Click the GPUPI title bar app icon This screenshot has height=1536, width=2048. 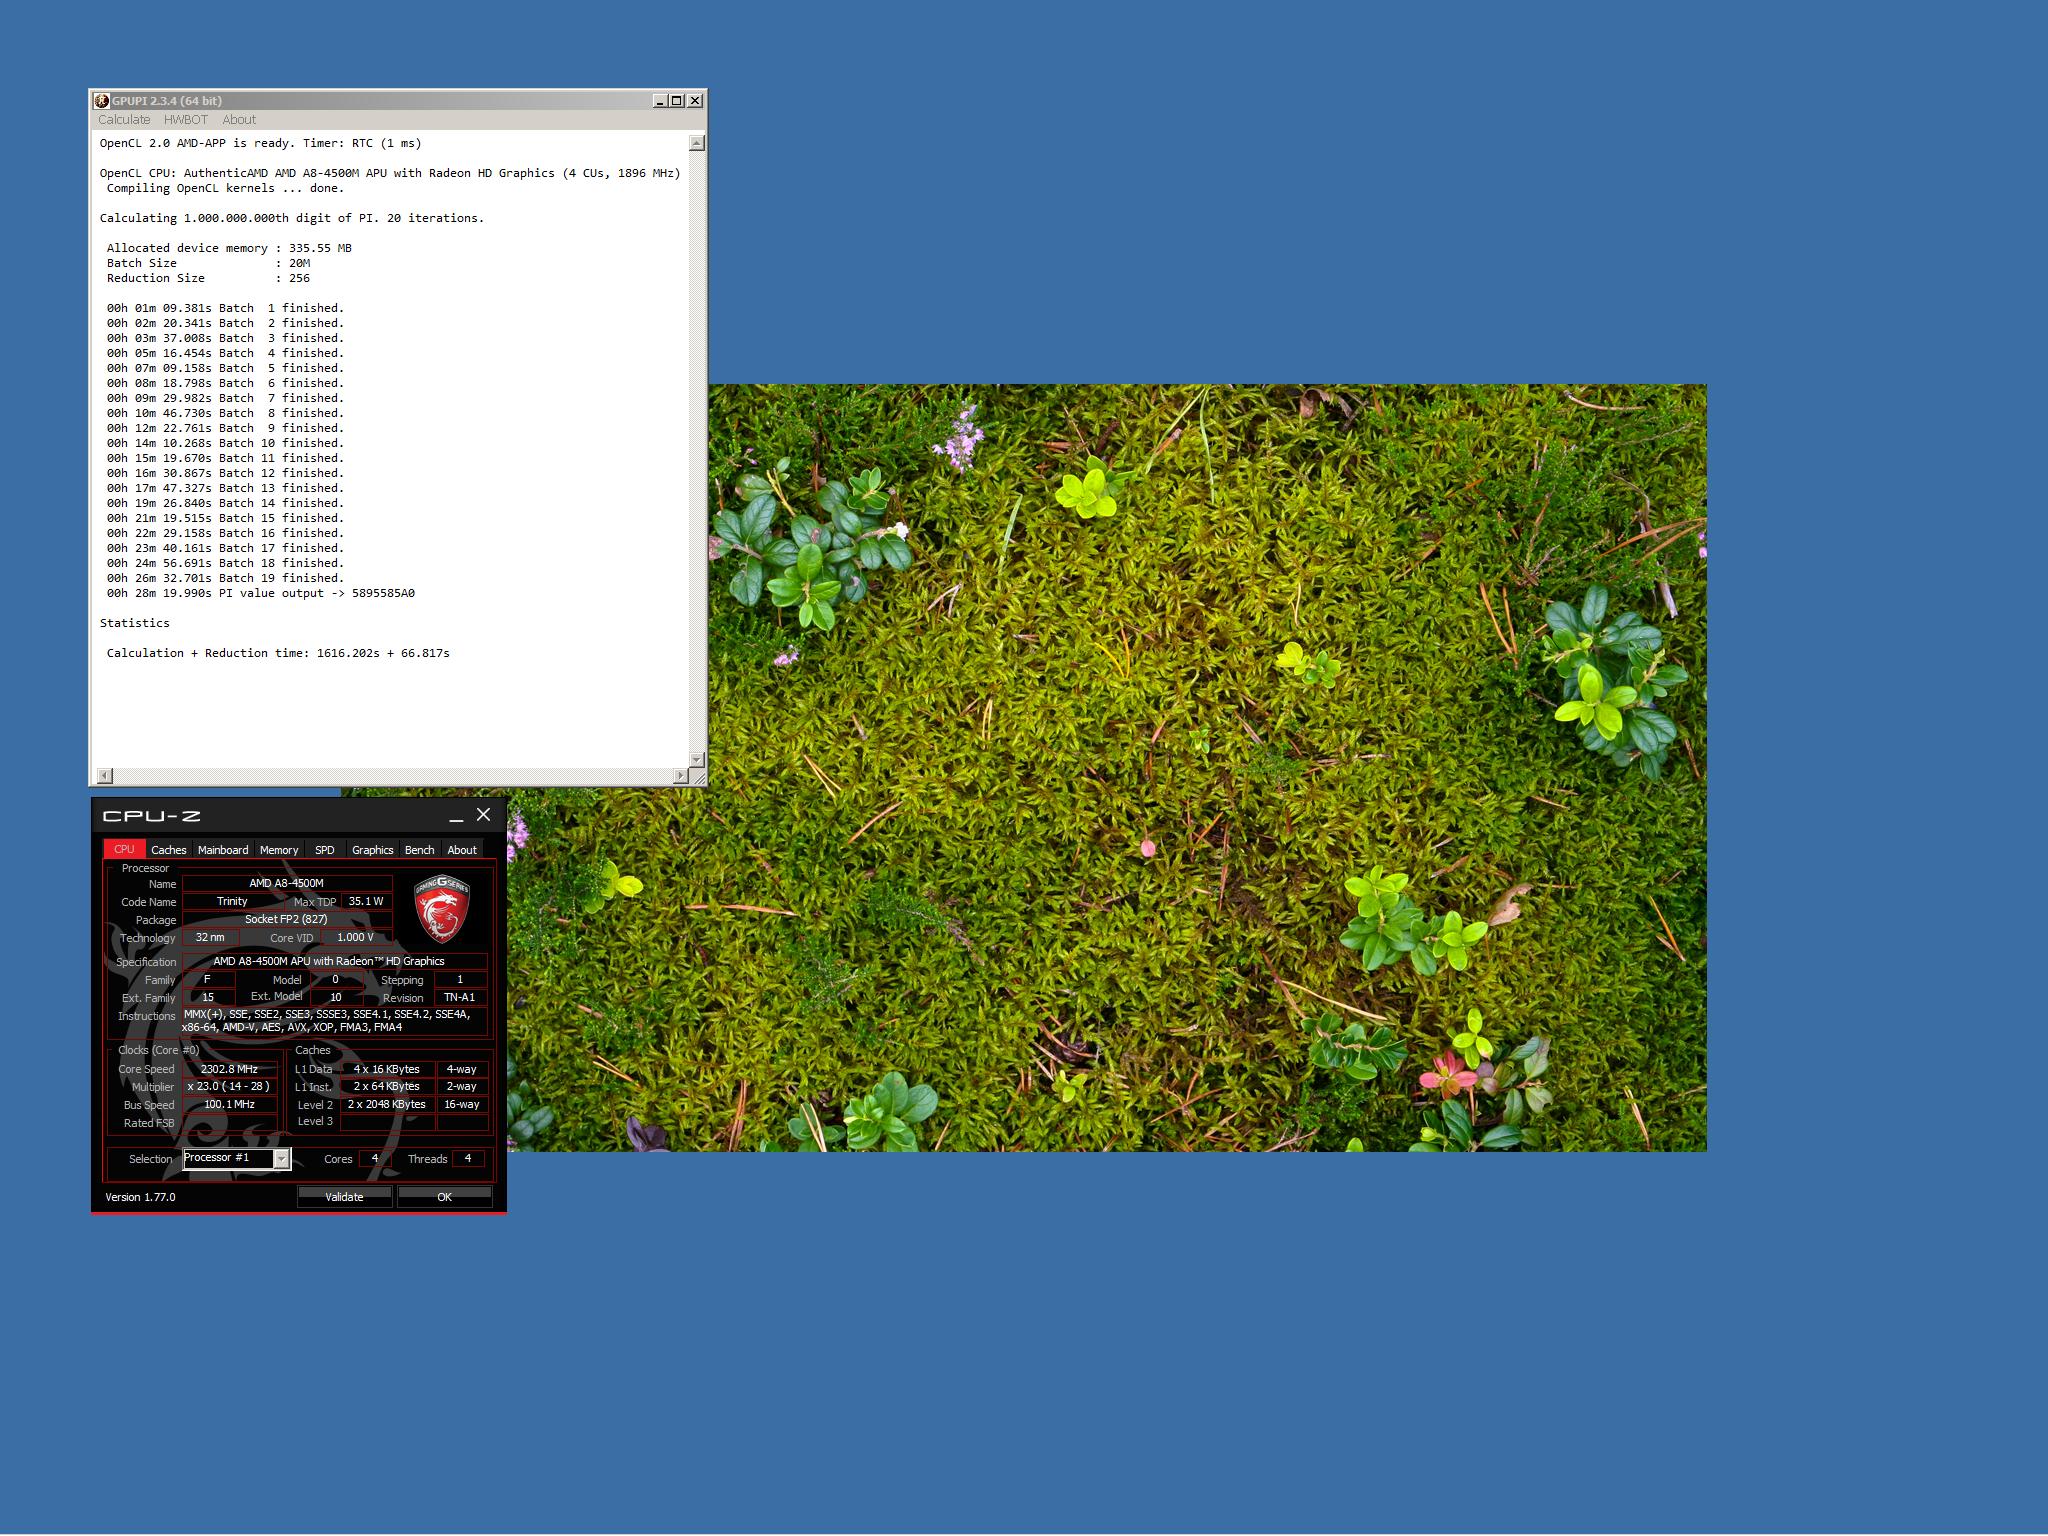(101, 100)
